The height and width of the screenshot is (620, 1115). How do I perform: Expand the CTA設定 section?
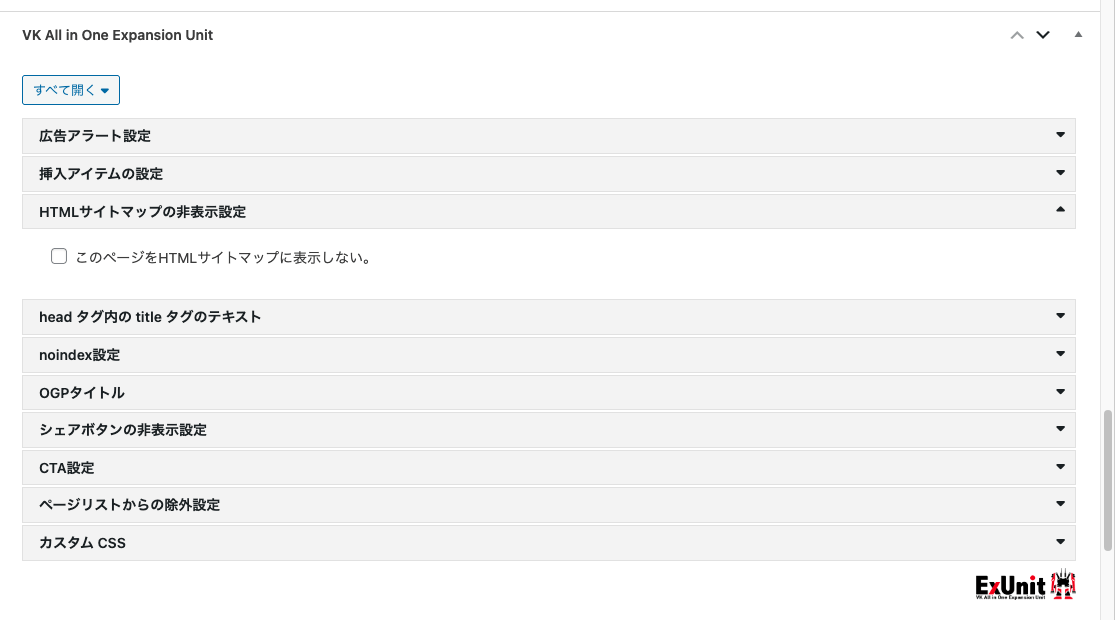[x=67, y=468]
